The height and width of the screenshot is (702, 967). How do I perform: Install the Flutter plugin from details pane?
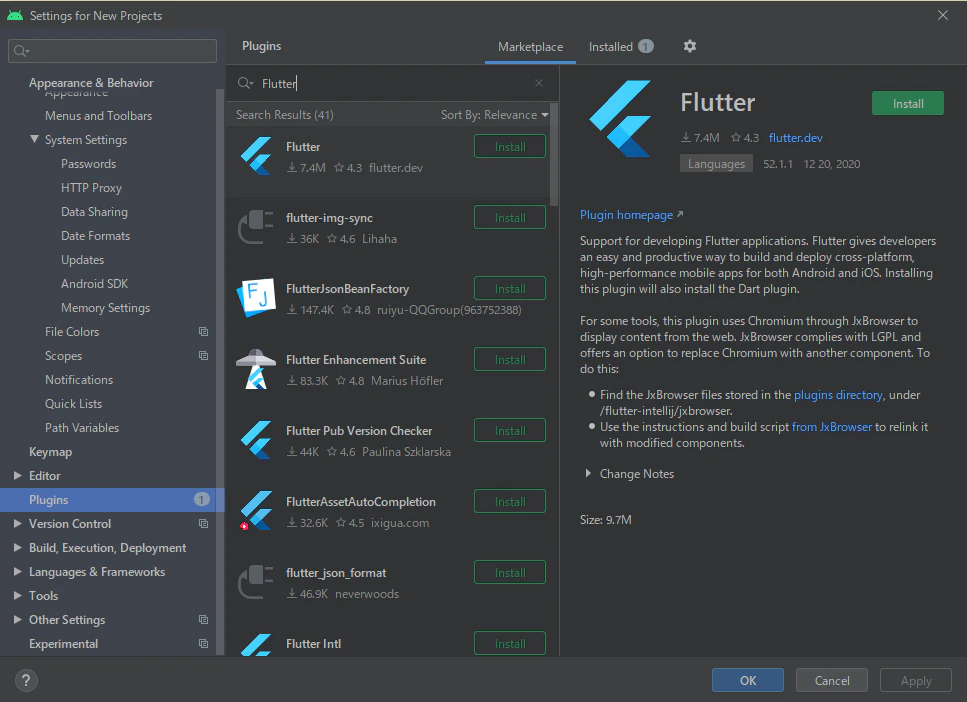tap(908, 103)
